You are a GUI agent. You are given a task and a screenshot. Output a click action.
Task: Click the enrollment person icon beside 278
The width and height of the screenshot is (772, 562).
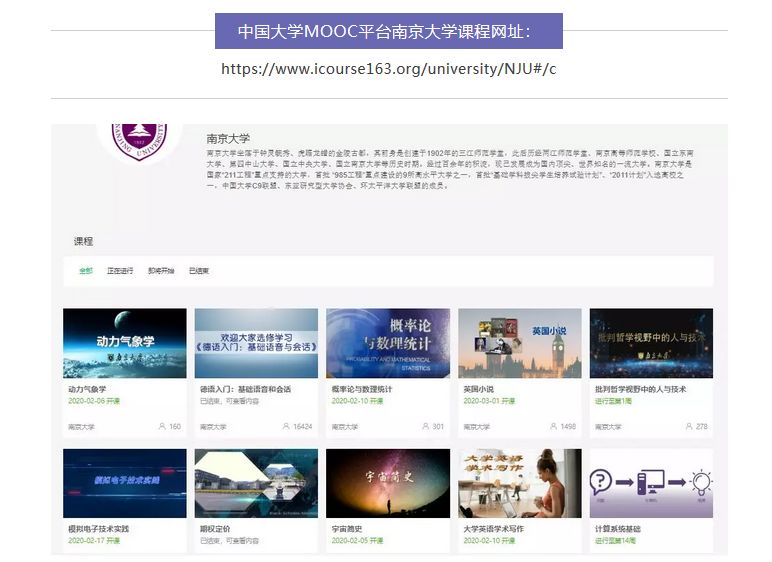tap(689, 426)
